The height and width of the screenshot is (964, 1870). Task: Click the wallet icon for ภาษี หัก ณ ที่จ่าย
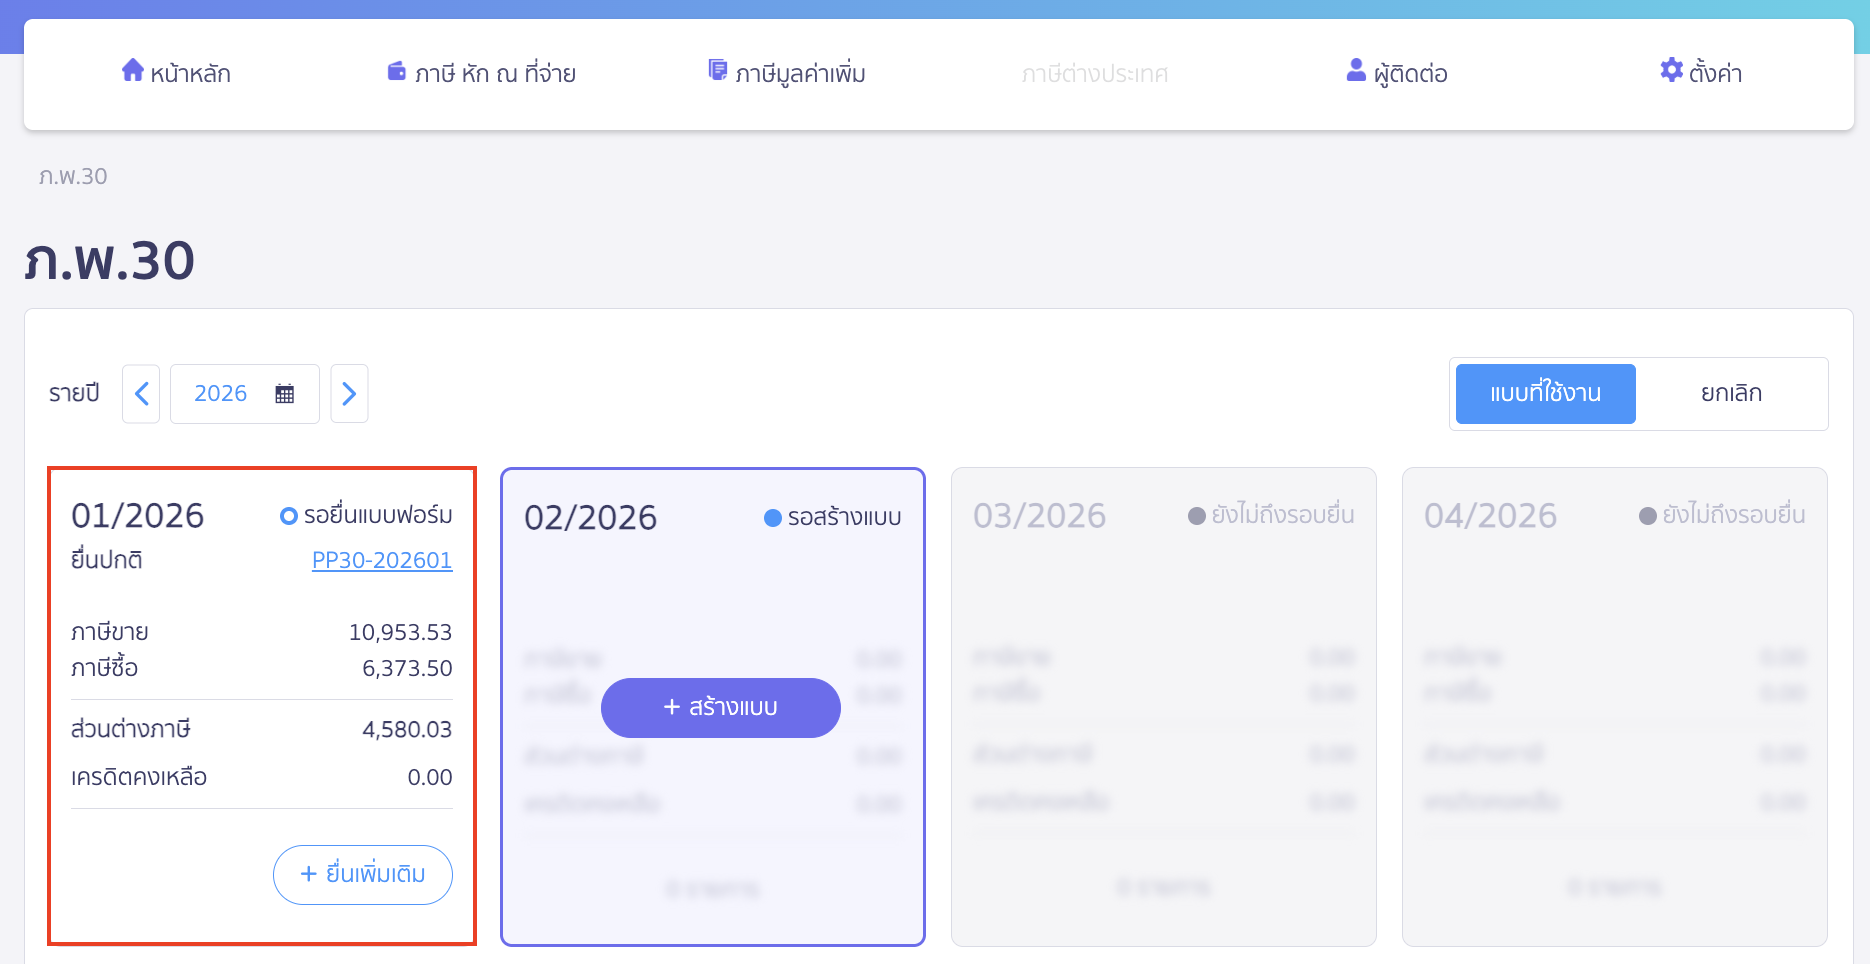pos(397,71)
